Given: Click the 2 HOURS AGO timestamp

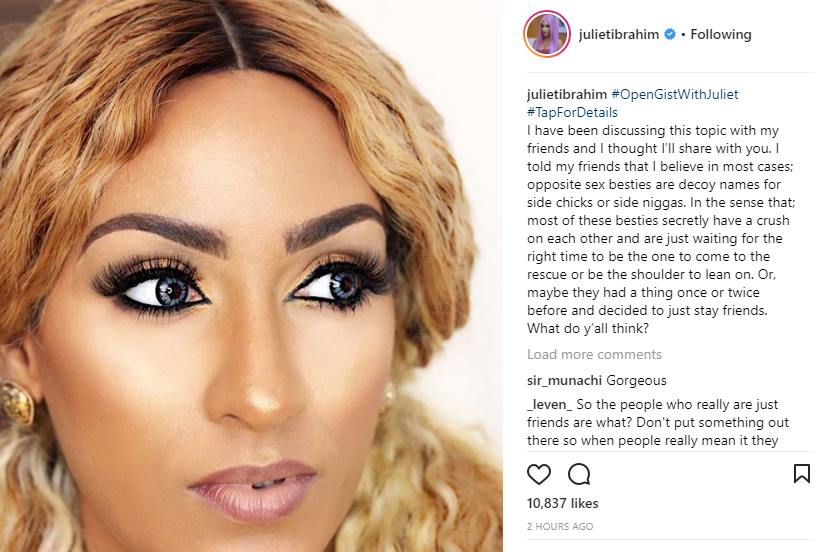Looking at the screenshot, I should point(560,526).
